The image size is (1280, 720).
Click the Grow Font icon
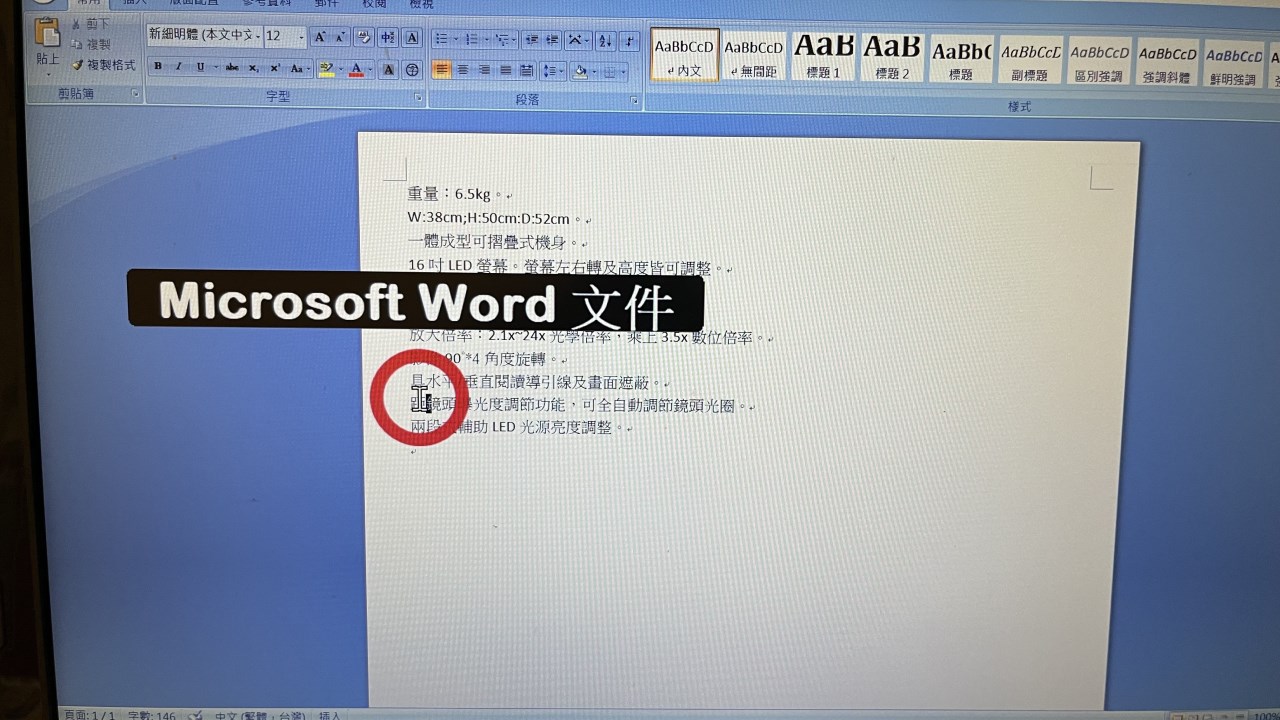point(320,38)
